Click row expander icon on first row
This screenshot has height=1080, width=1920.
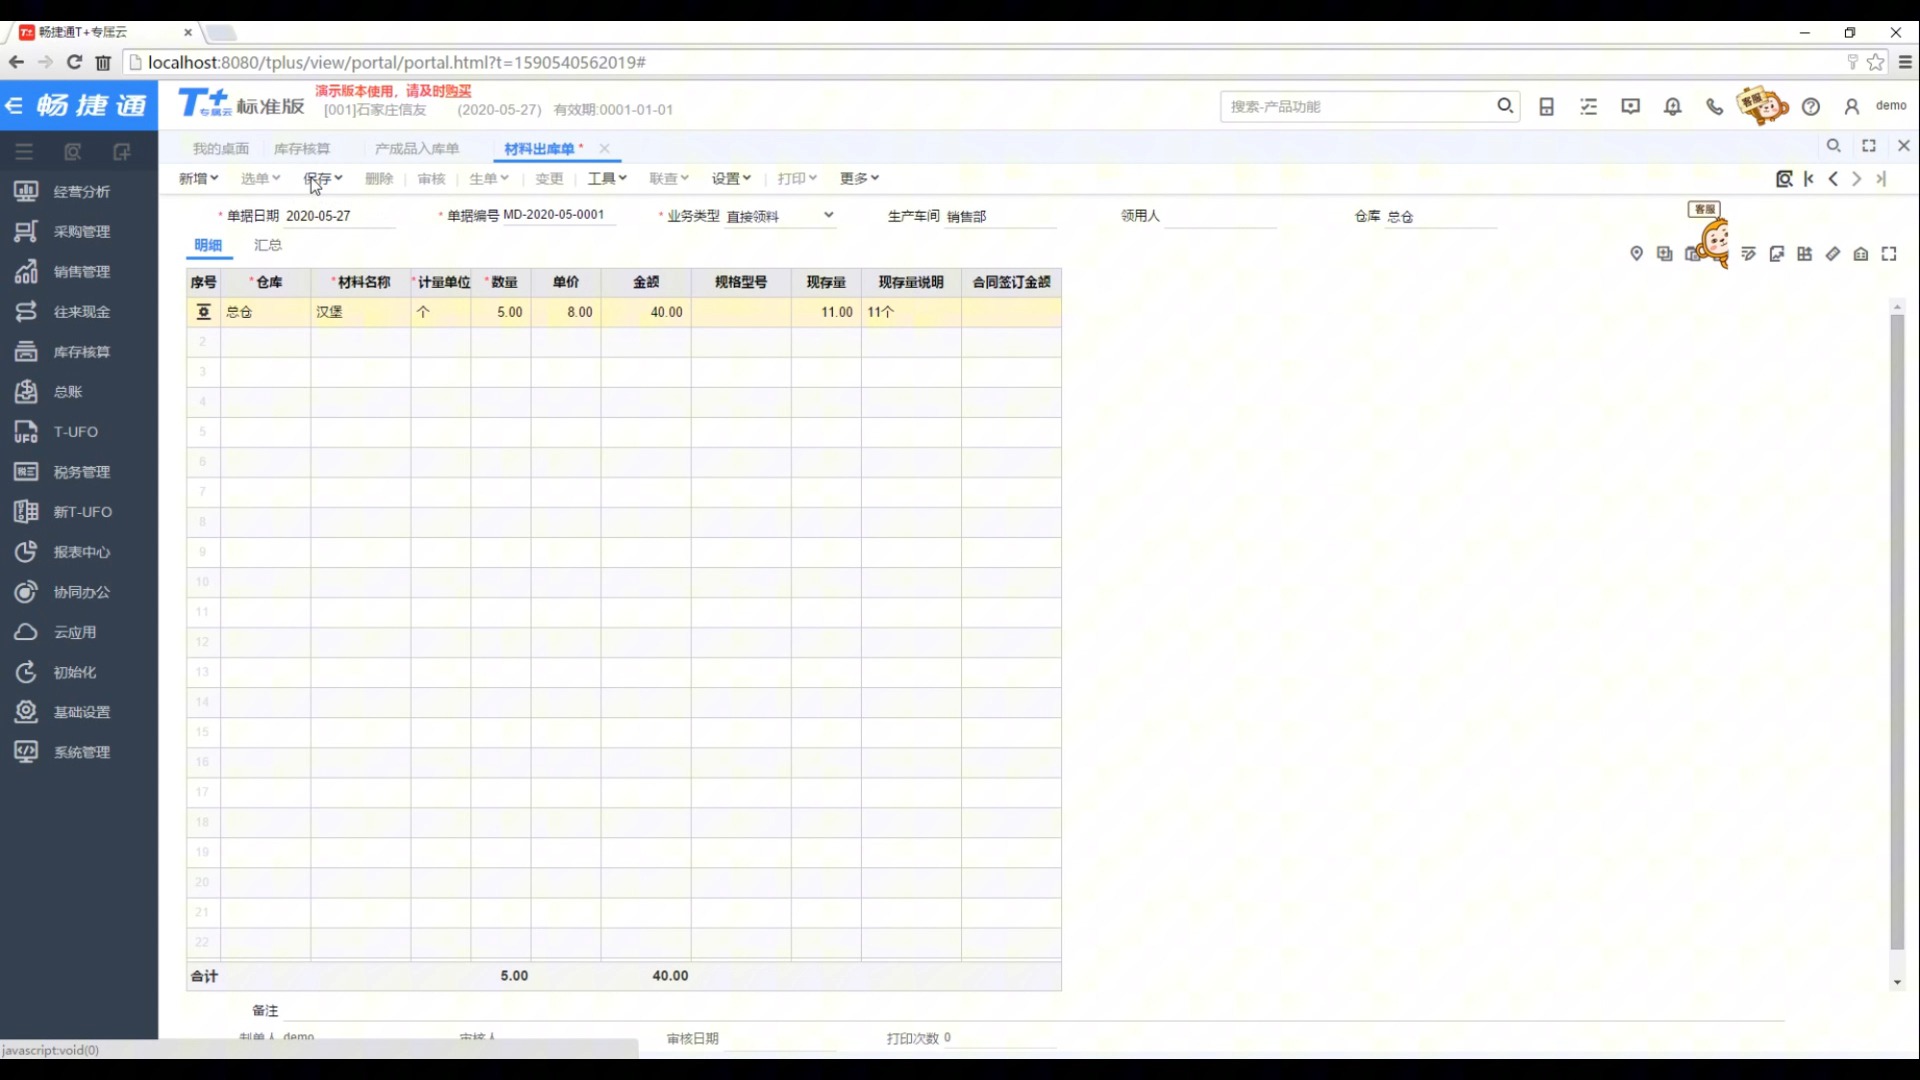click(202, 310)
